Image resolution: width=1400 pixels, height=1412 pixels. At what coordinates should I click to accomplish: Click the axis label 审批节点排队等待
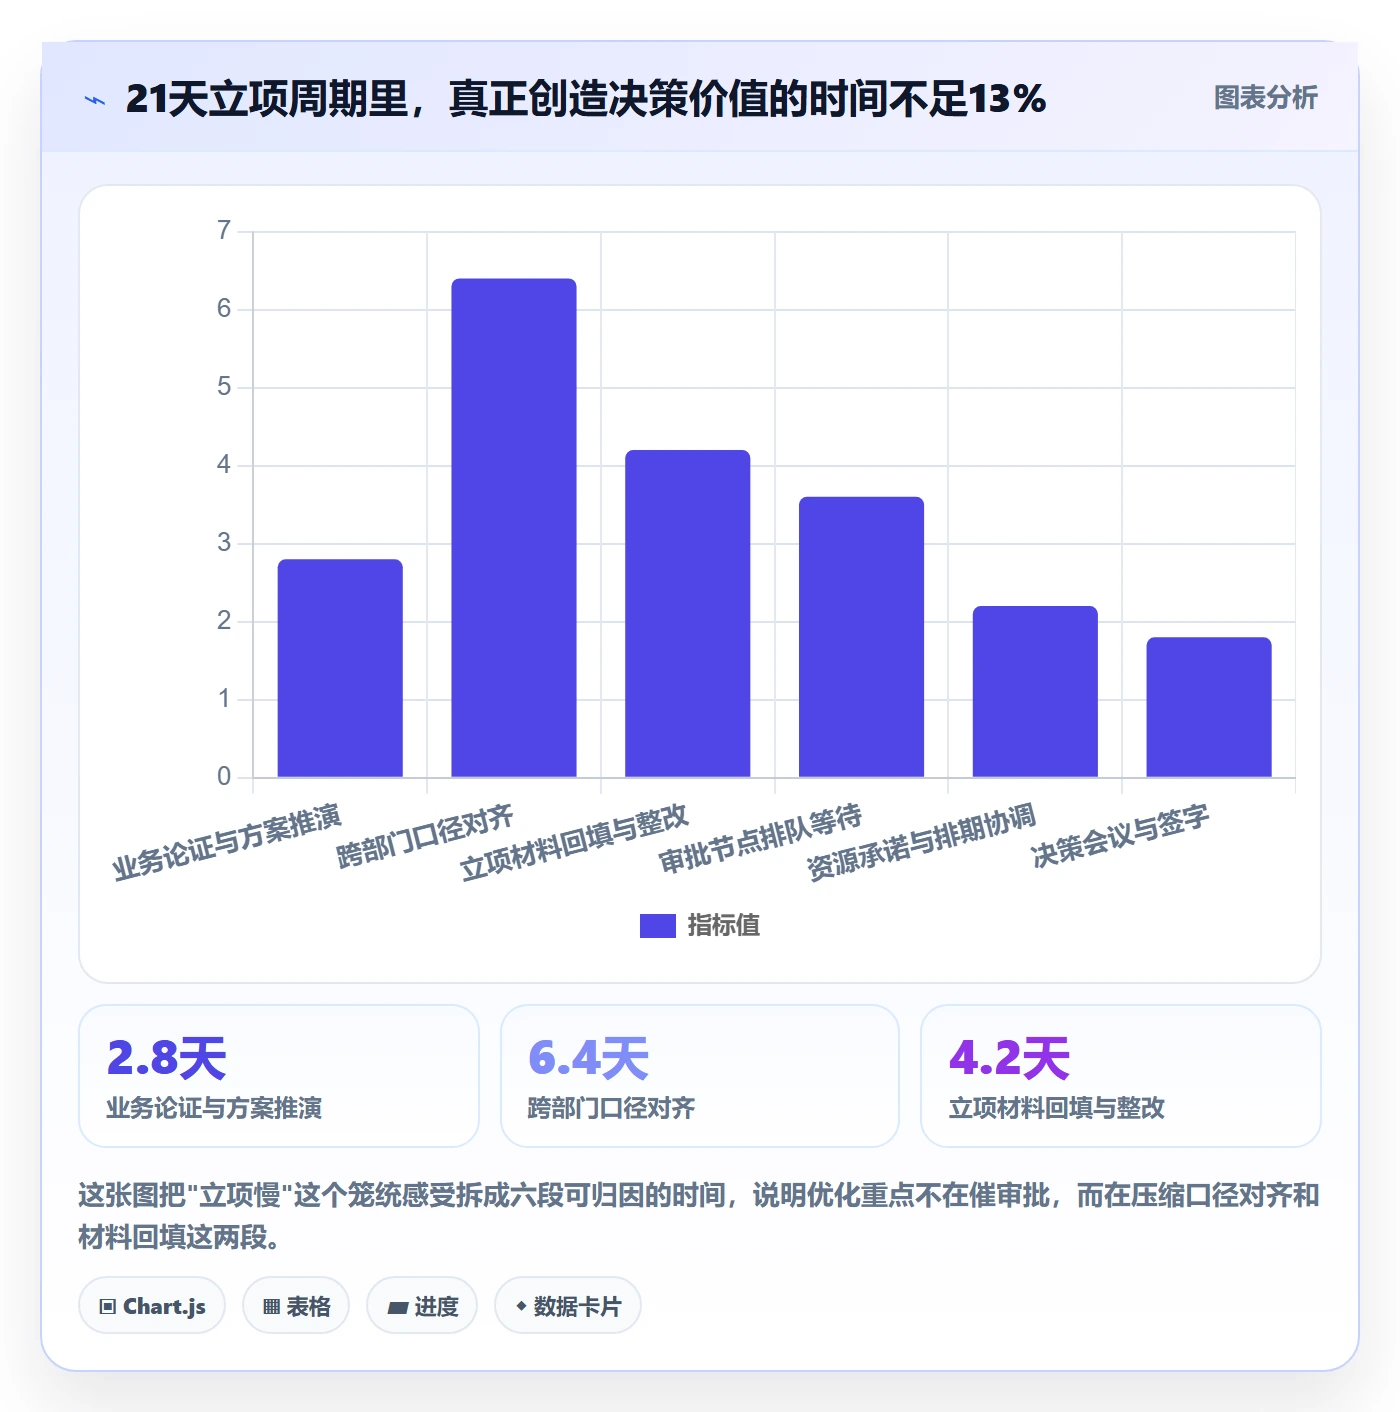[760, 838]
